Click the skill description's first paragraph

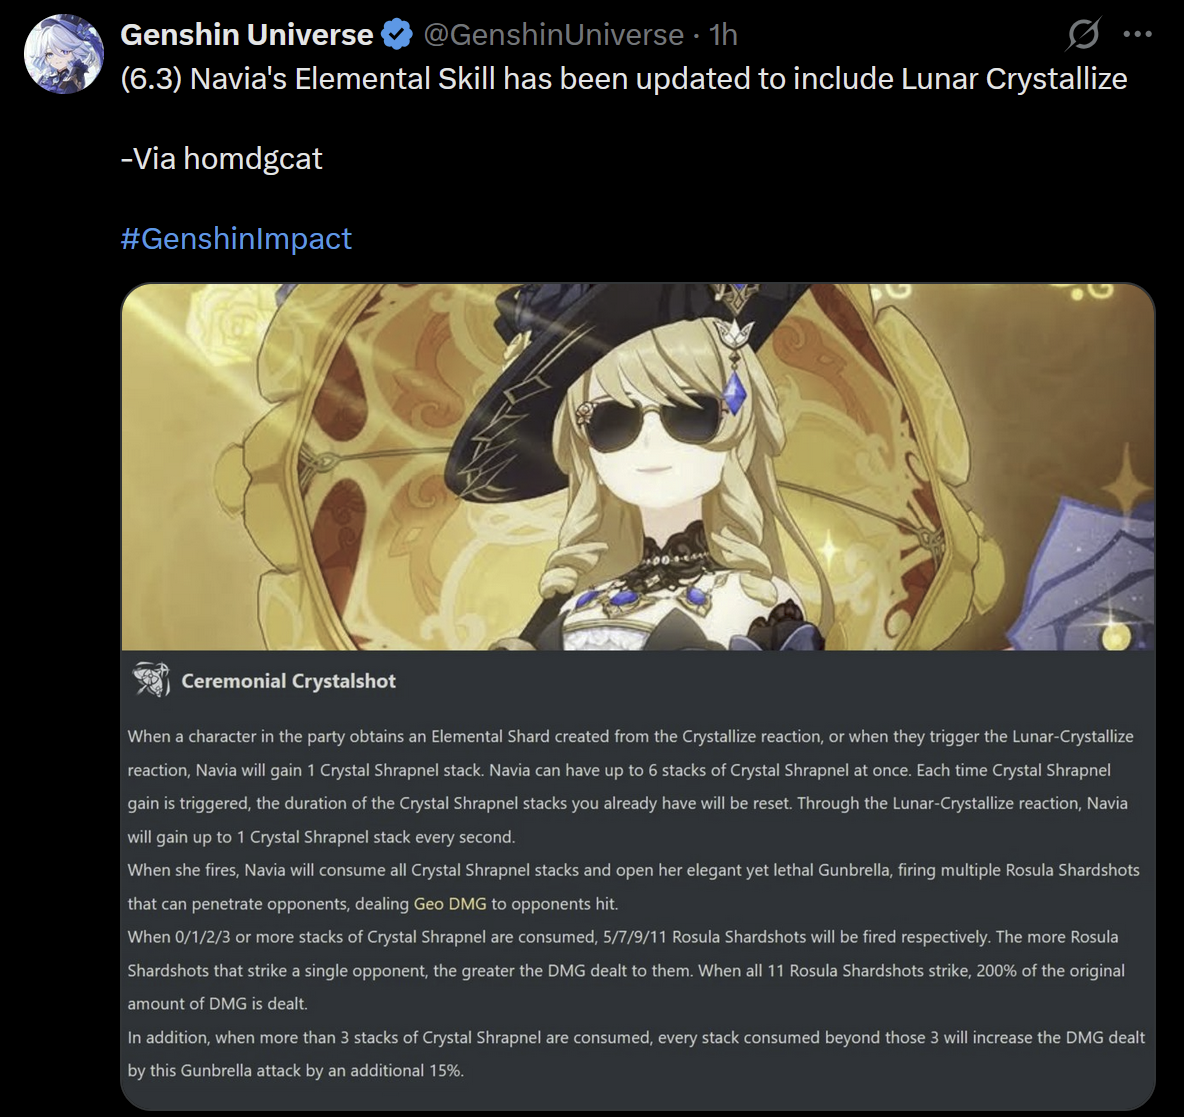631,787
